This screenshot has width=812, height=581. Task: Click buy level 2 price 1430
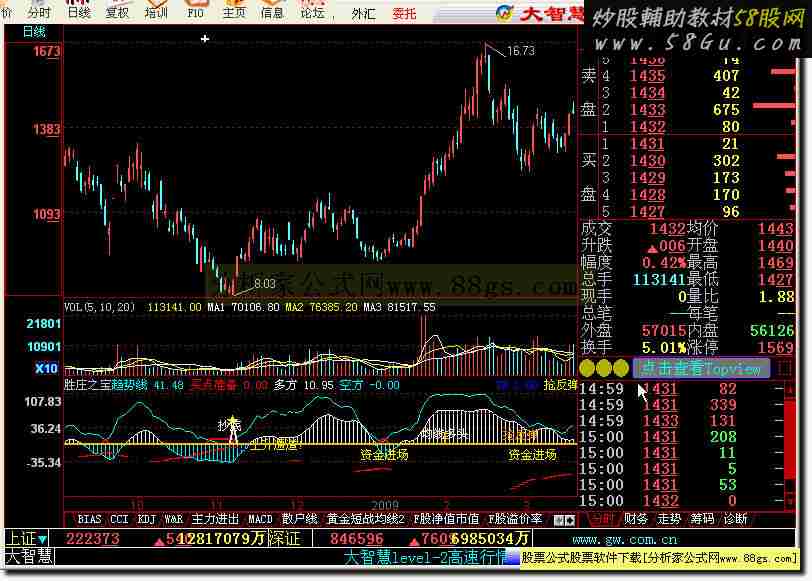coord(647,161)
